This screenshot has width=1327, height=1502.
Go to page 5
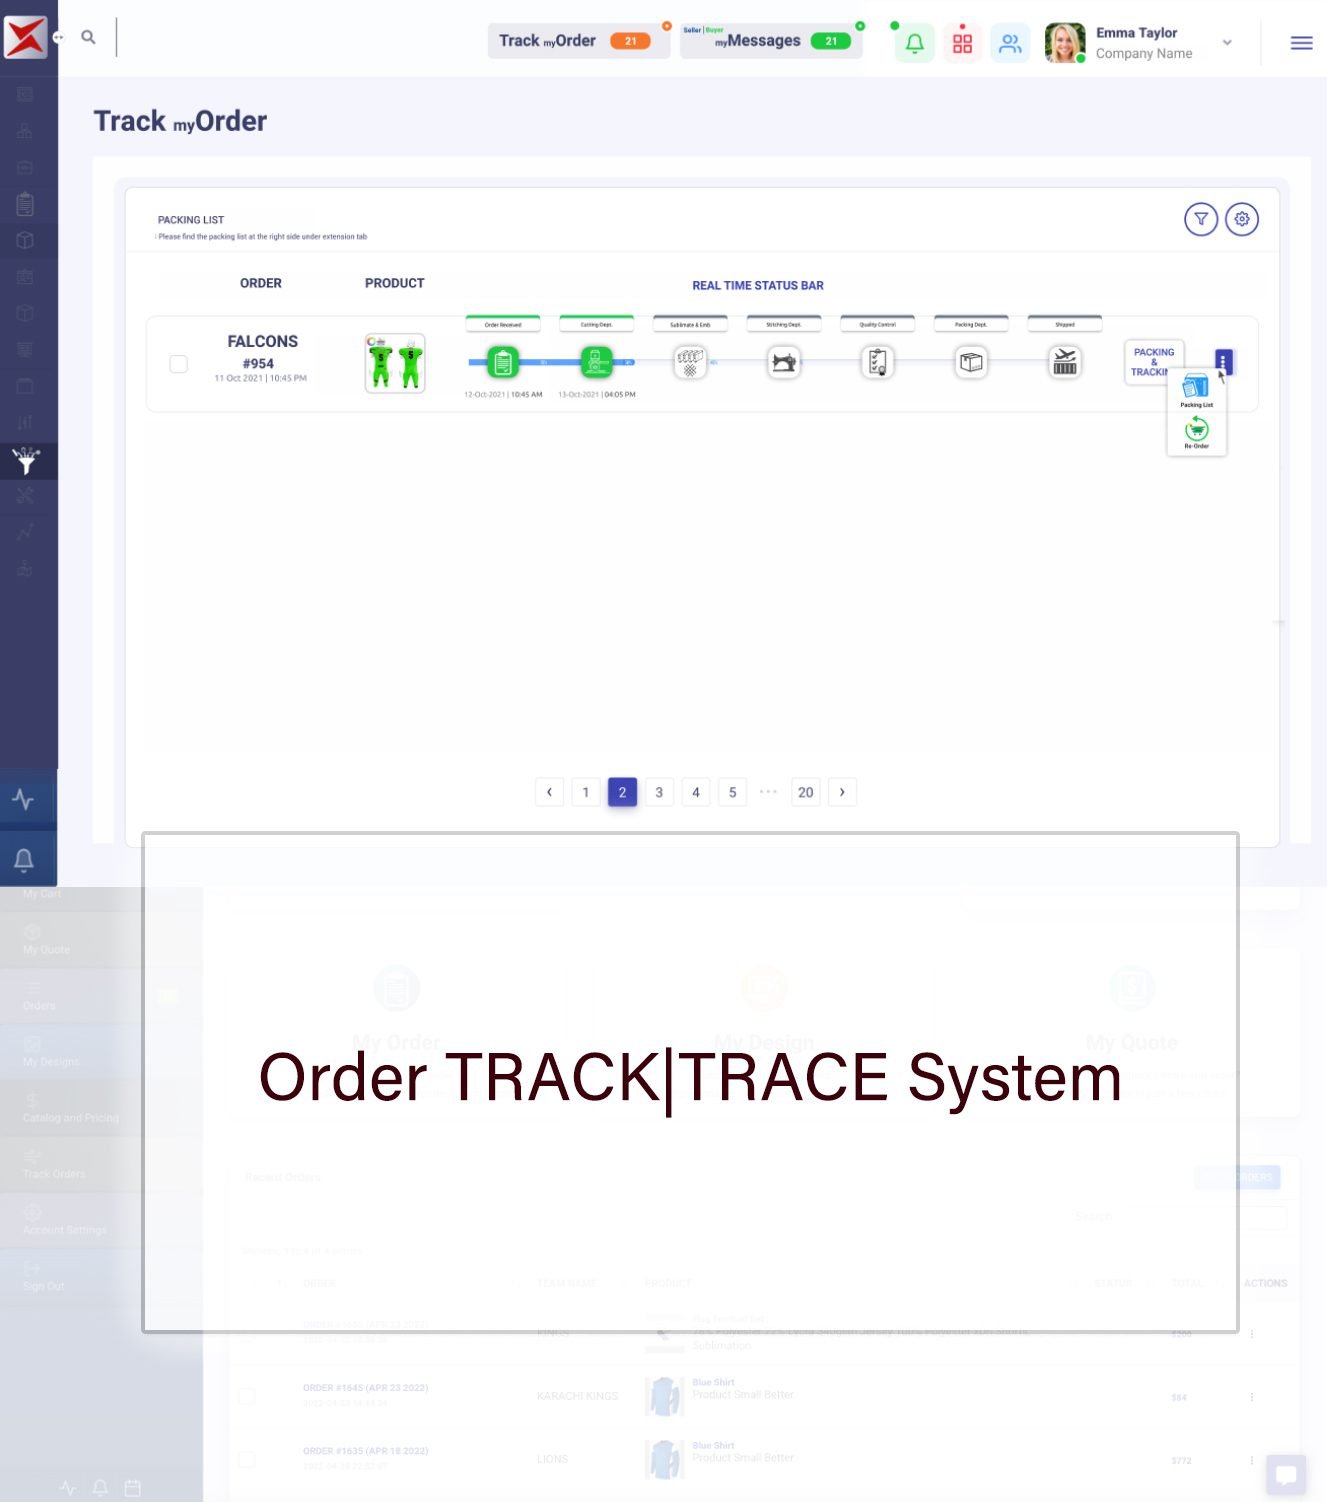[x=733, y=792]
